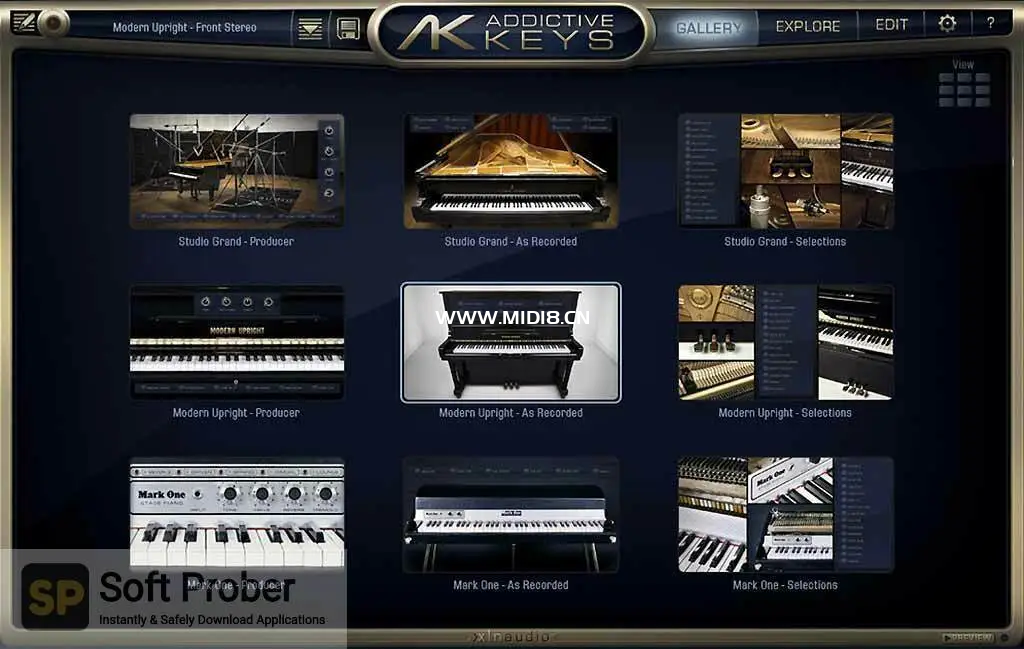Open settings via the gear icon

tap(947, 24)
